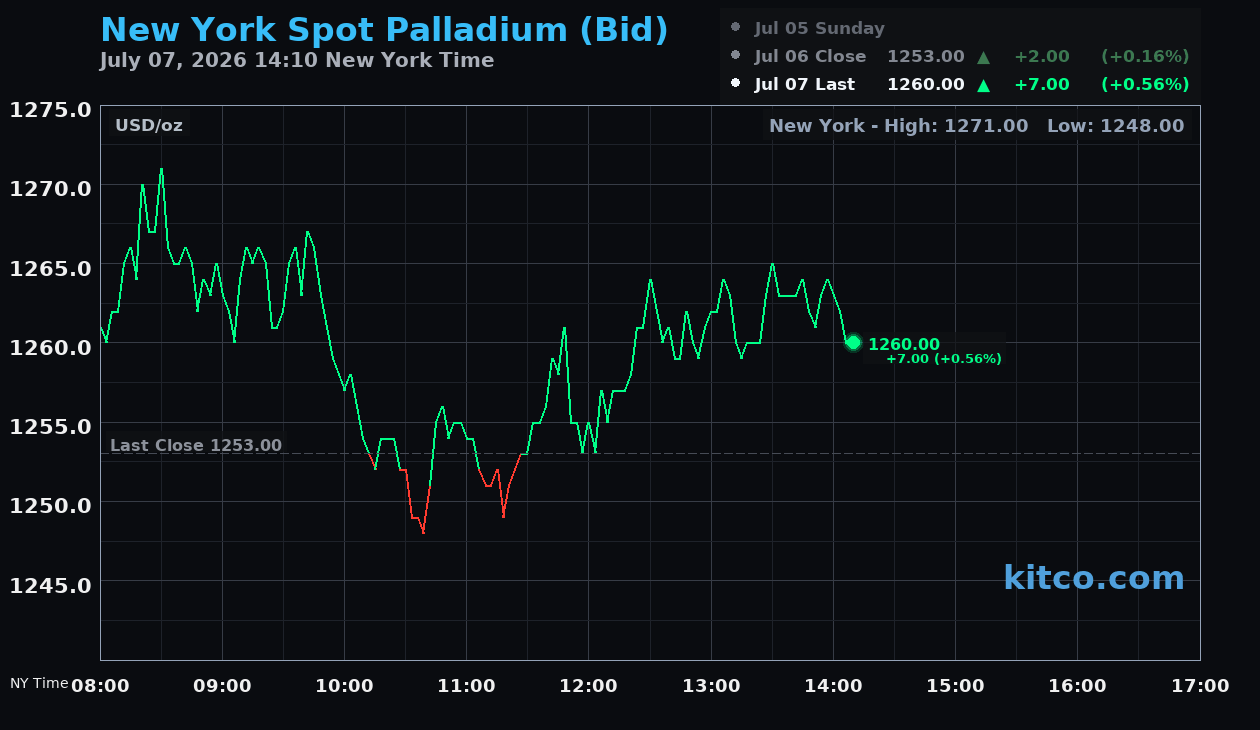The width and height of the screenshot is (1260, 730).
Task: Click the Jul 06 Close legend label
Action: click(811, 57)
